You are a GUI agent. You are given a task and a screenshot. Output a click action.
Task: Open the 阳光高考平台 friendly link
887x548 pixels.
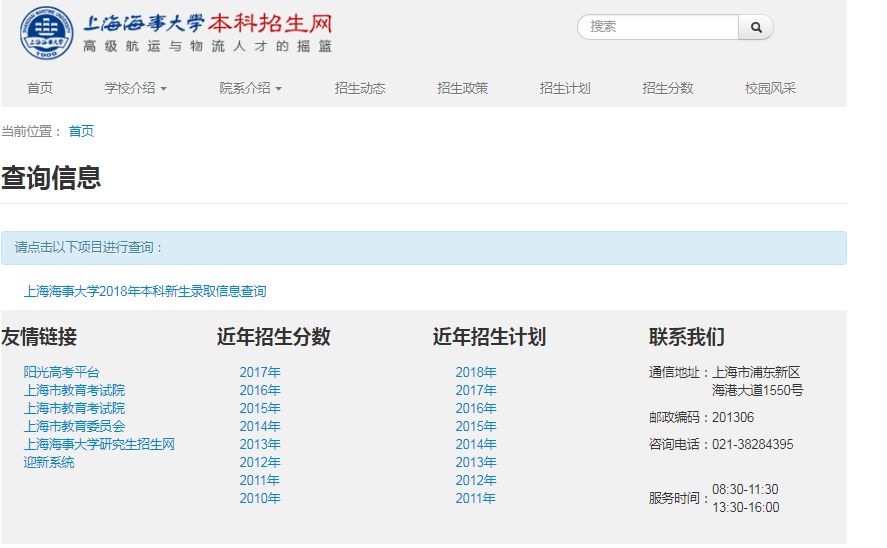62,372
